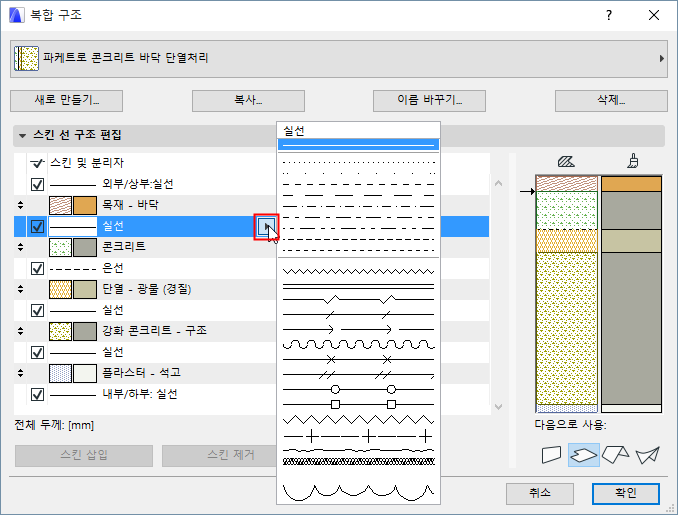Cancel with the 취소 button
The width and height of the screenshot is (678, 515).
tap(540, 493)
